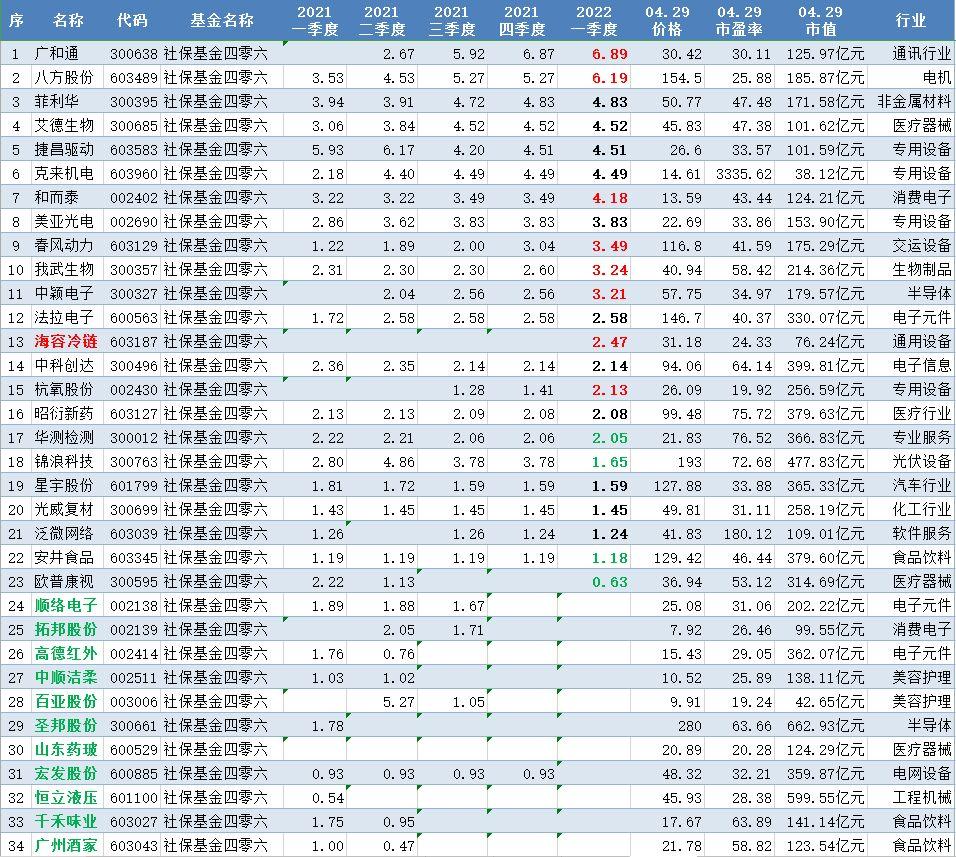Click the price value 280
The height and width of the screenshot is (857, 956).
[690, 726]
